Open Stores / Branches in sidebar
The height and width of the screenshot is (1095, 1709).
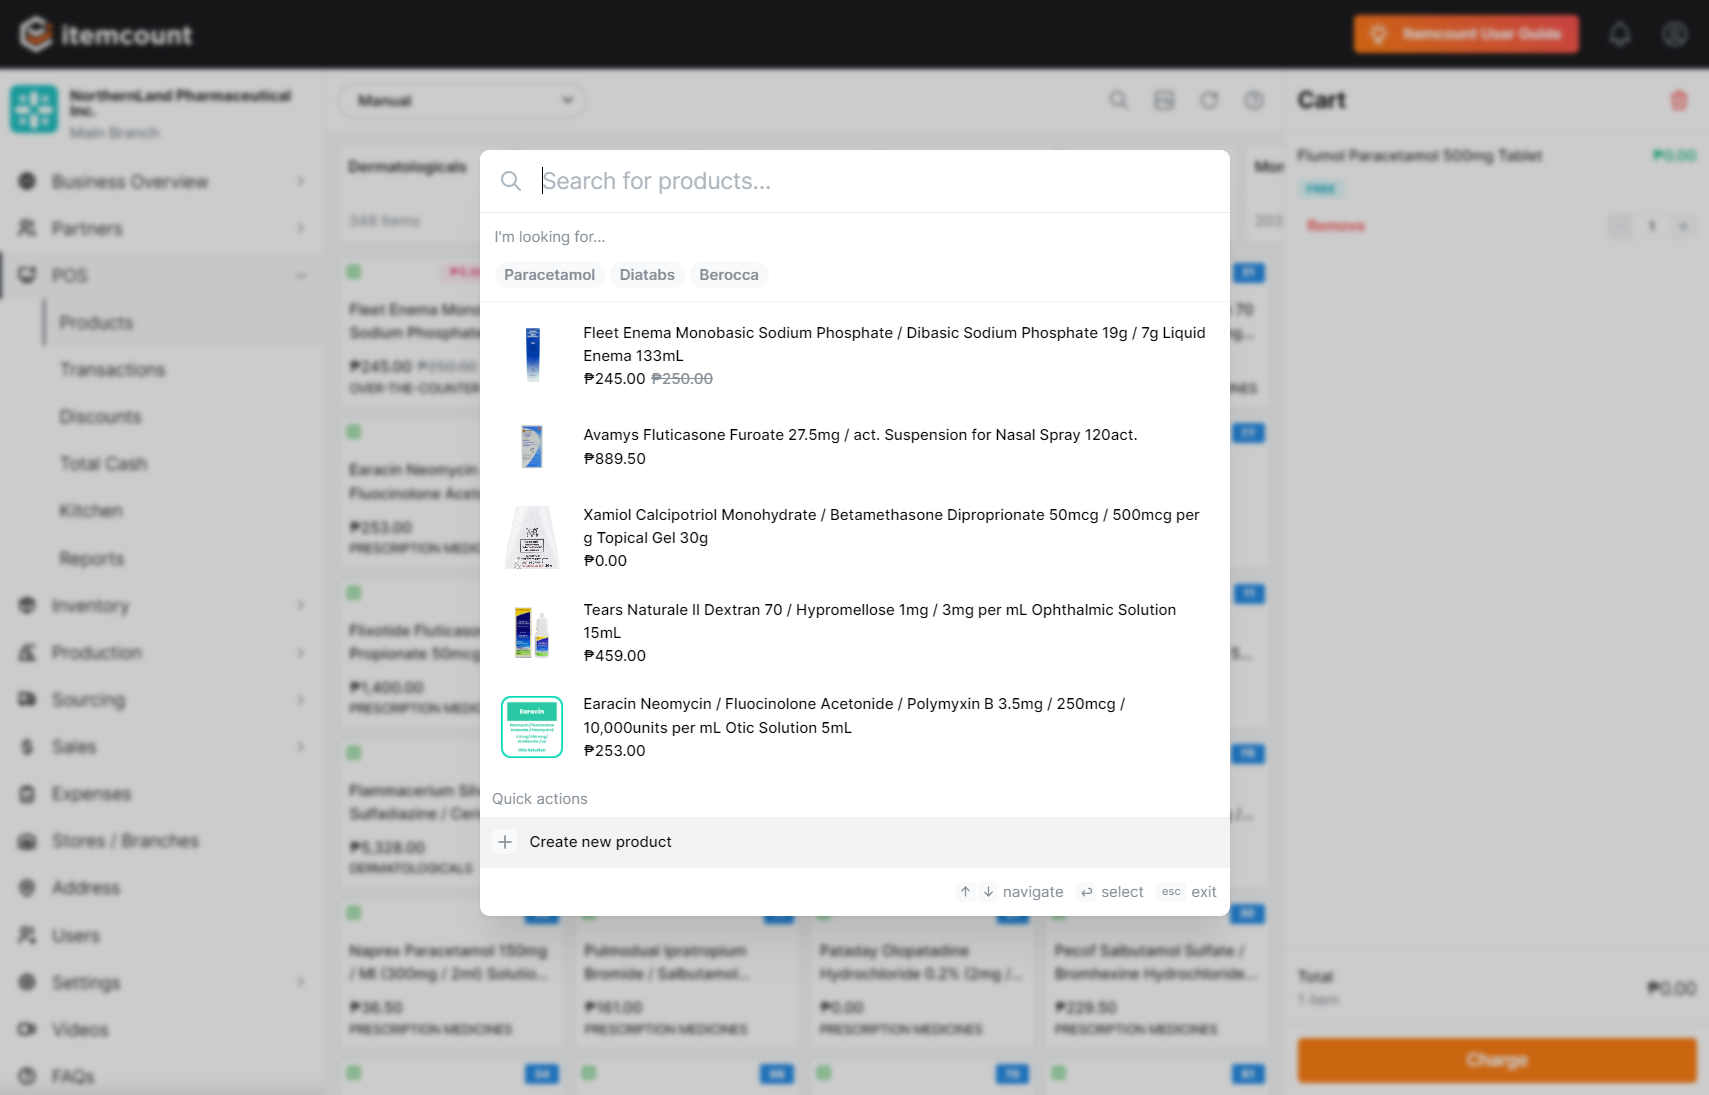click(x=125, y=841)
